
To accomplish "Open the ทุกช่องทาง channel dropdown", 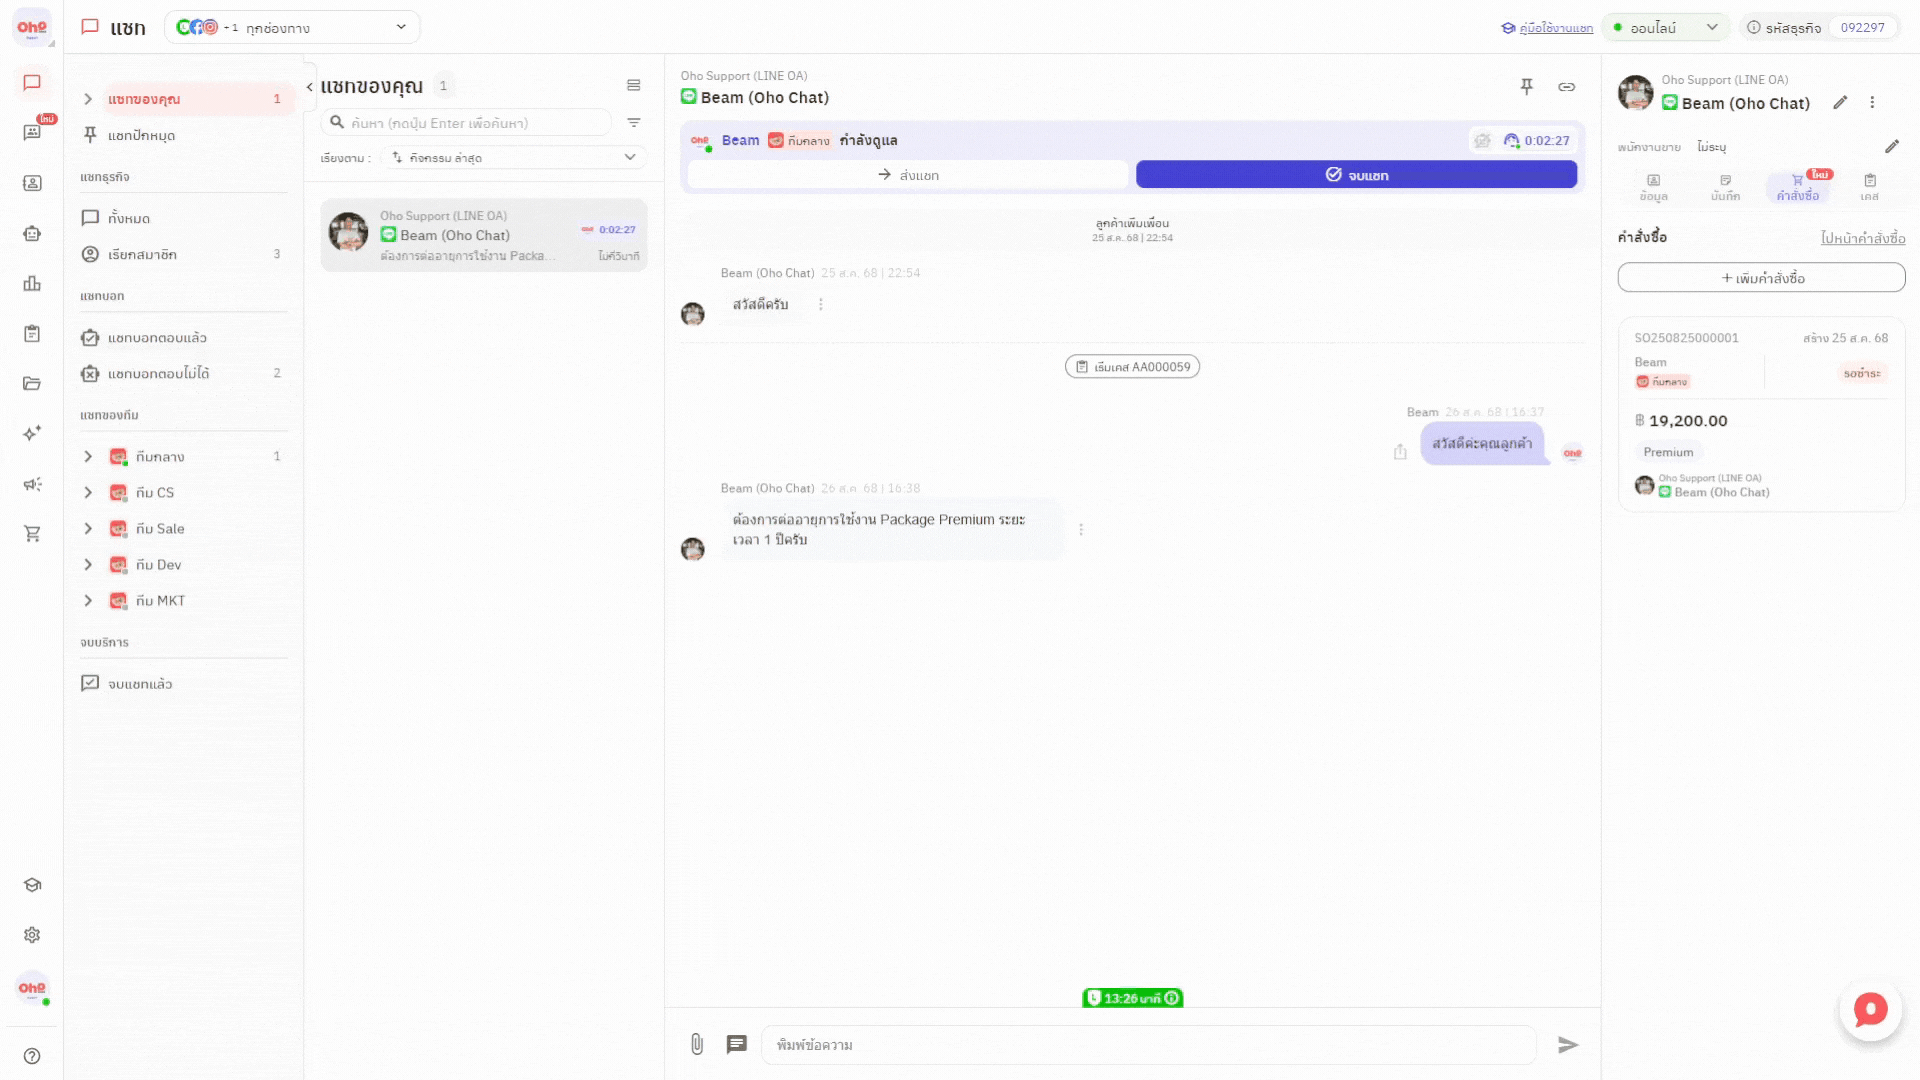I will coord(292,28).
